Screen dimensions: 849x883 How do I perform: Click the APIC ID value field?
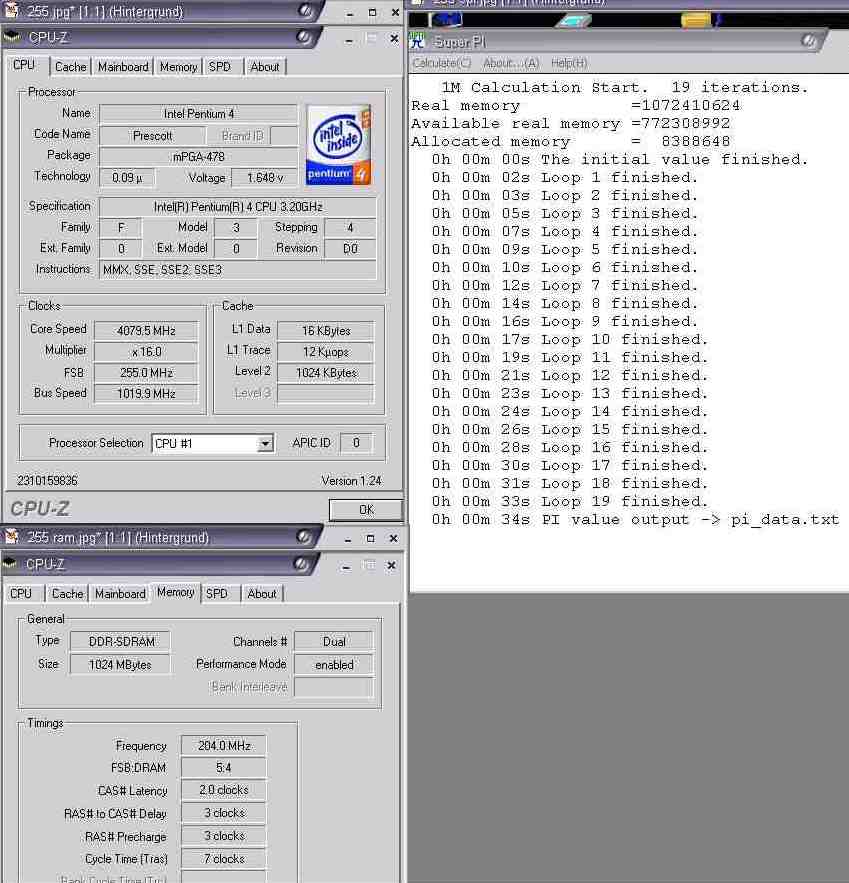[356, 443]
